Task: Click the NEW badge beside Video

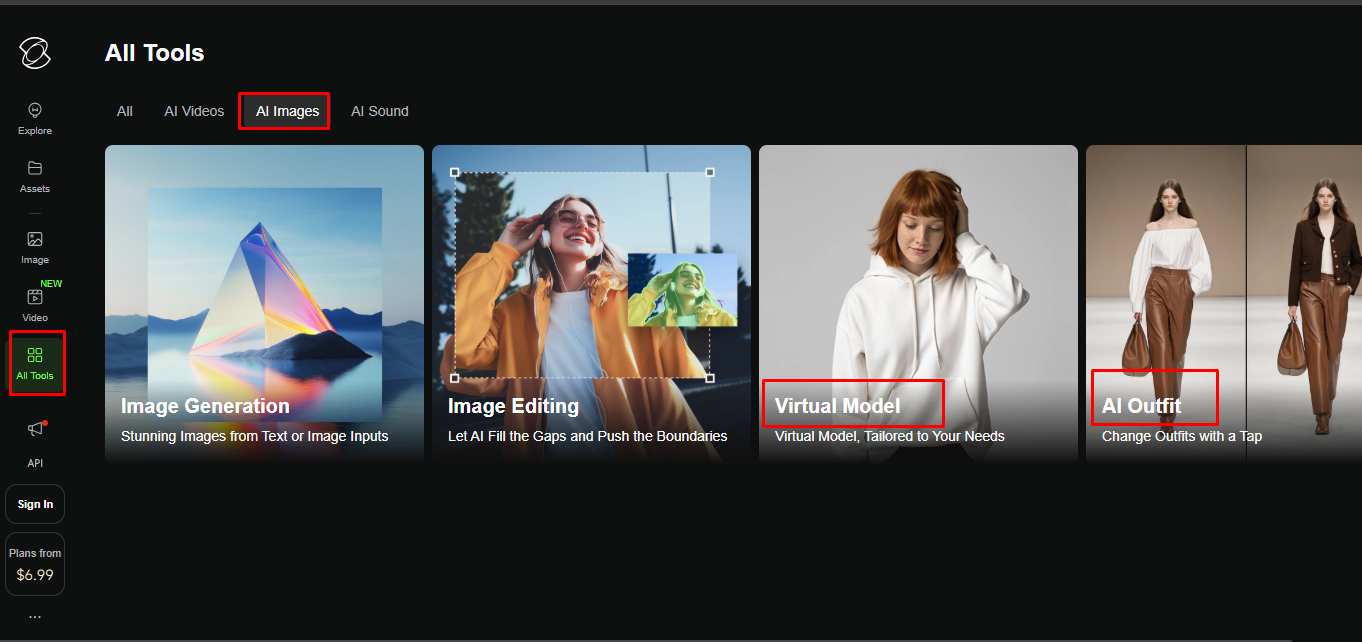Action: coord(52,283)
